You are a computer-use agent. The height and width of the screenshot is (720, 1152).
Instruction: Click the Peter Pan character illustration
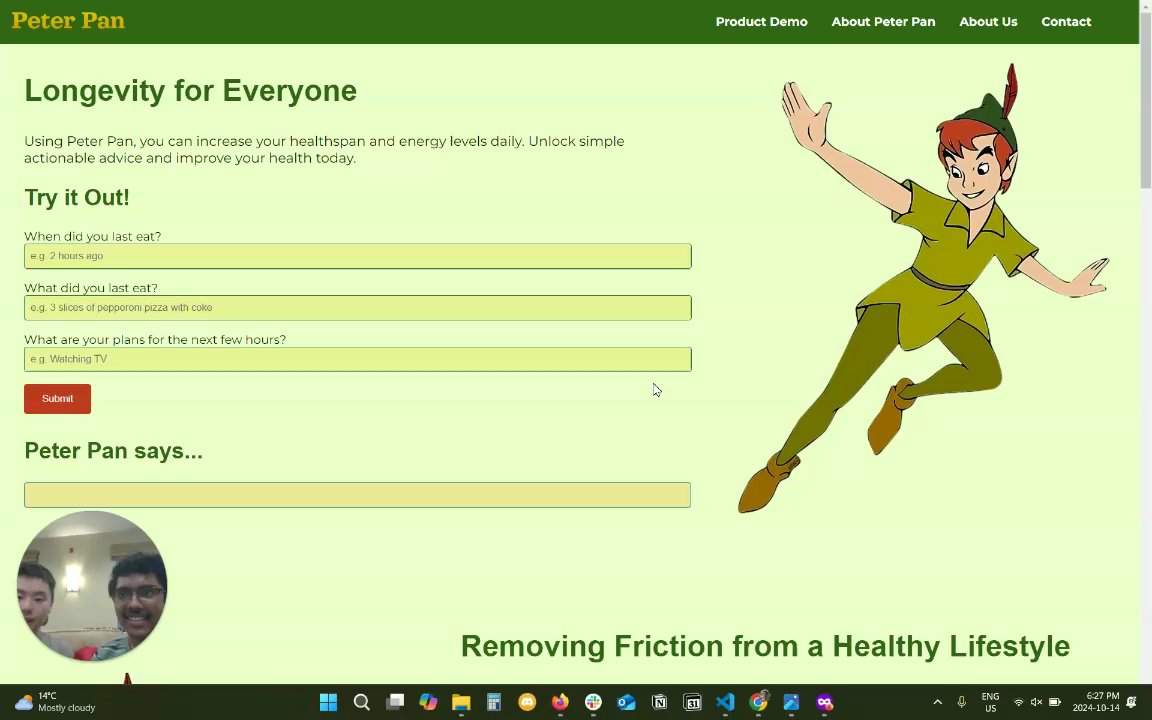tap(923, 288)
